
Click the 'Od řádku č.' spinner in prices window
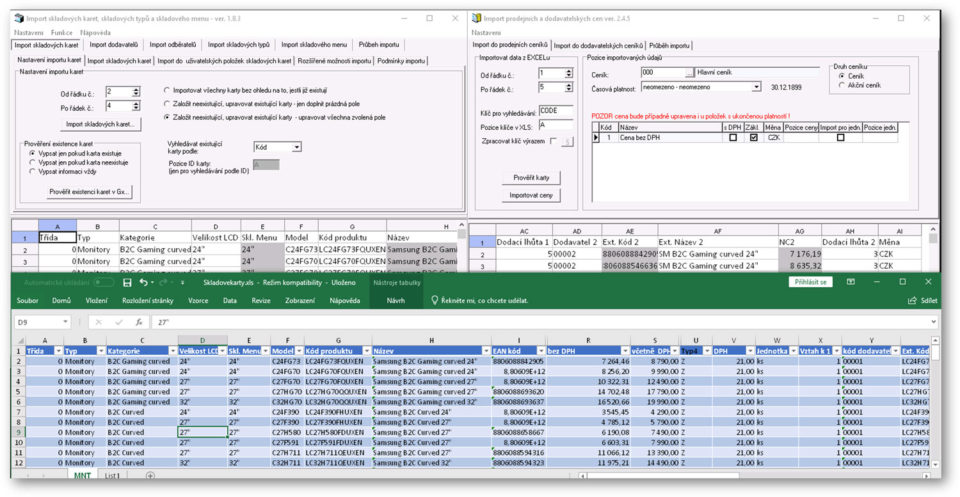pyautogui.click(x=570, y=74)
